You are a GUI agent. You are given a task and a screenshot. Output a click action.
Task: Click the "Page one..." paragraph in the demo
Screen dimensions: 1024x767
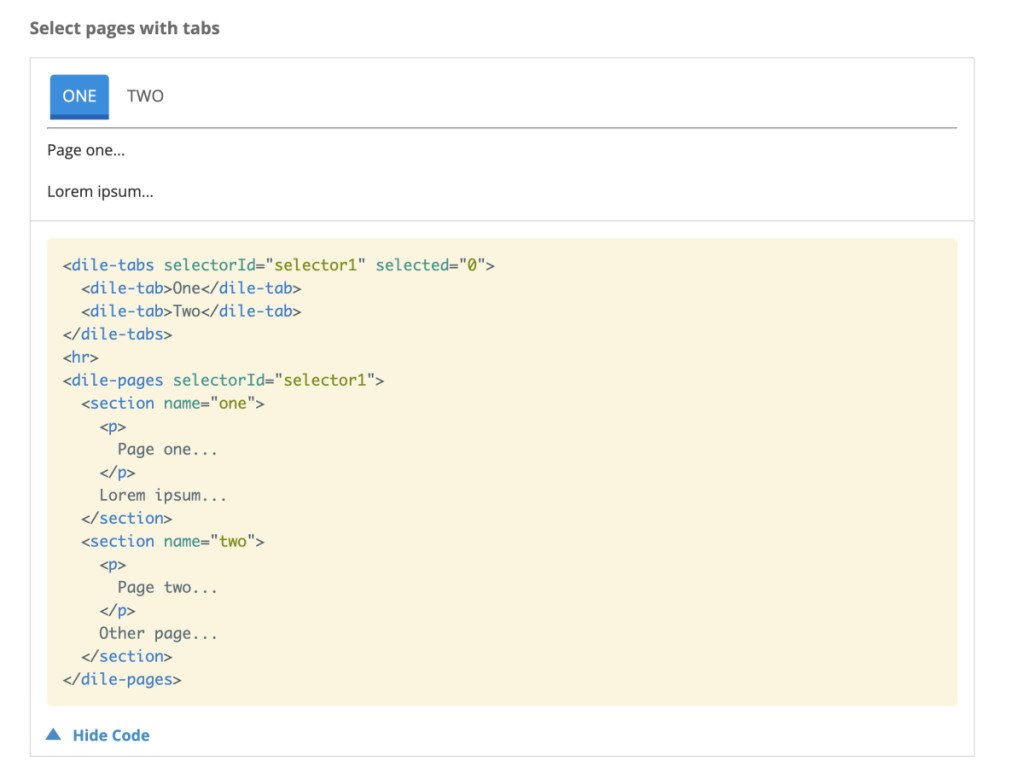click(86, 151)
